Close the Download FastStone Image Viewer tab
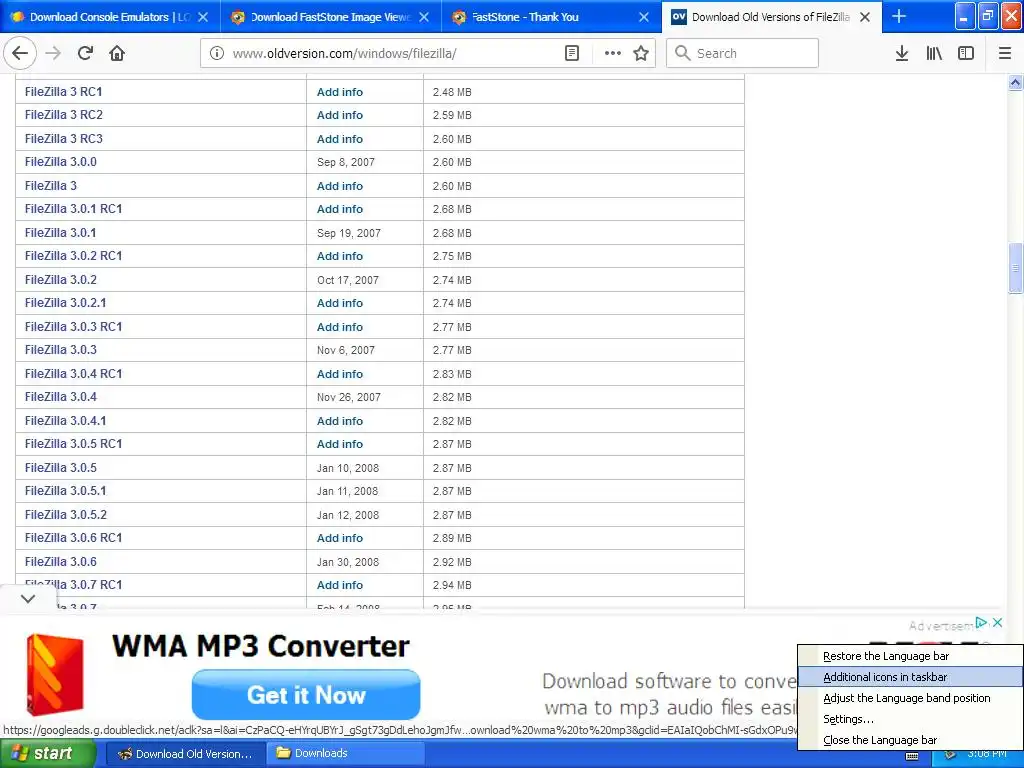 (x=424, y=17)
